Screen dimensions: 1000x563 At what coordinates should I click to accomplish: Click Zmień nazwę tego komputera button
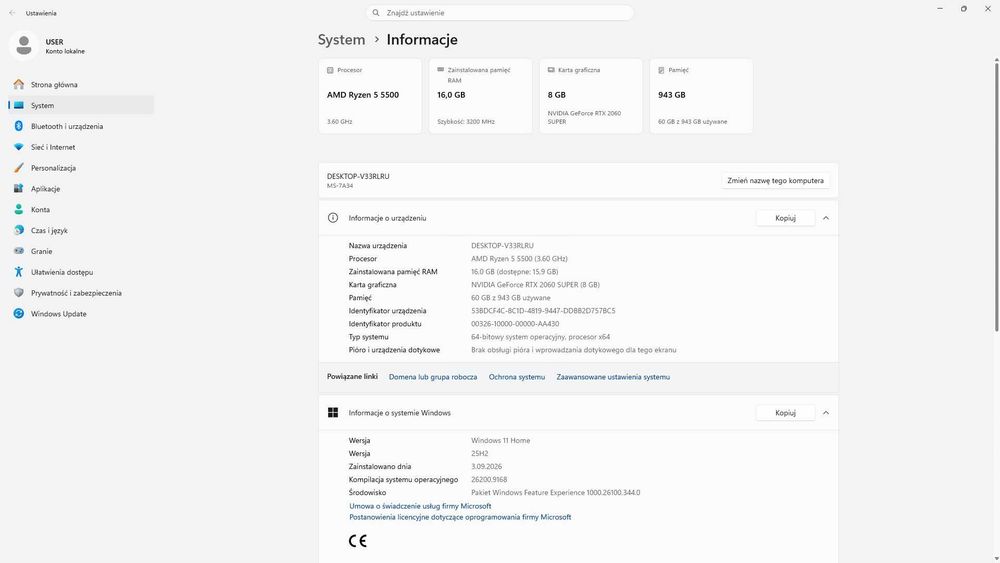776,180
